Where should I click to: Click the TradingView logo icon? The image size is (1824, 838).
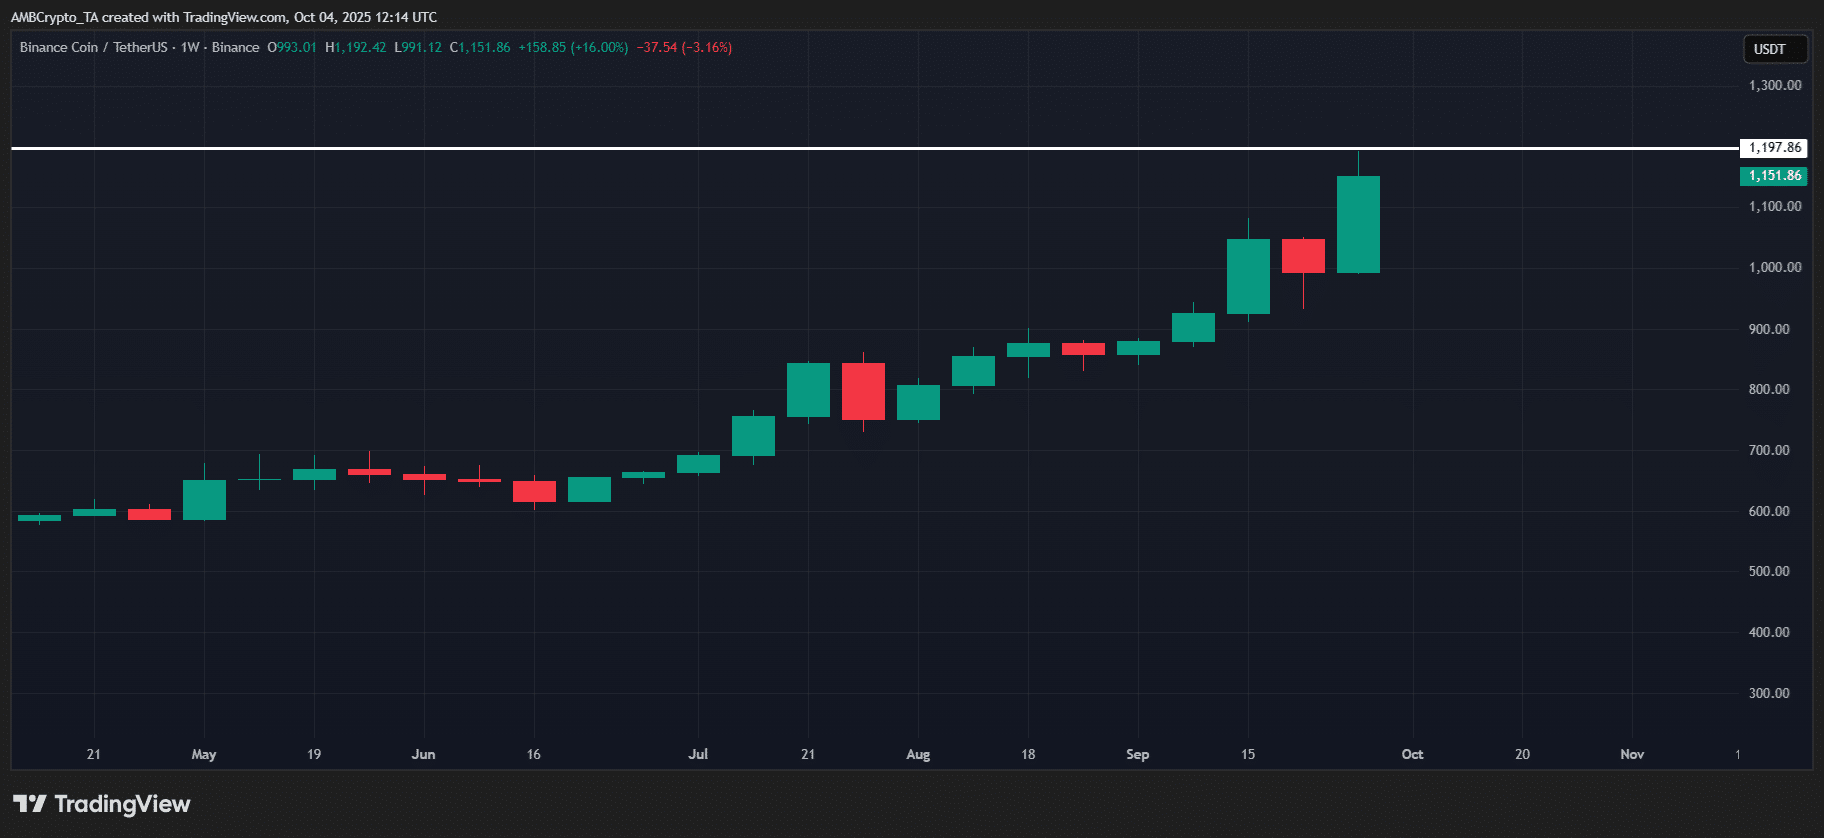(x=30, y=804)
